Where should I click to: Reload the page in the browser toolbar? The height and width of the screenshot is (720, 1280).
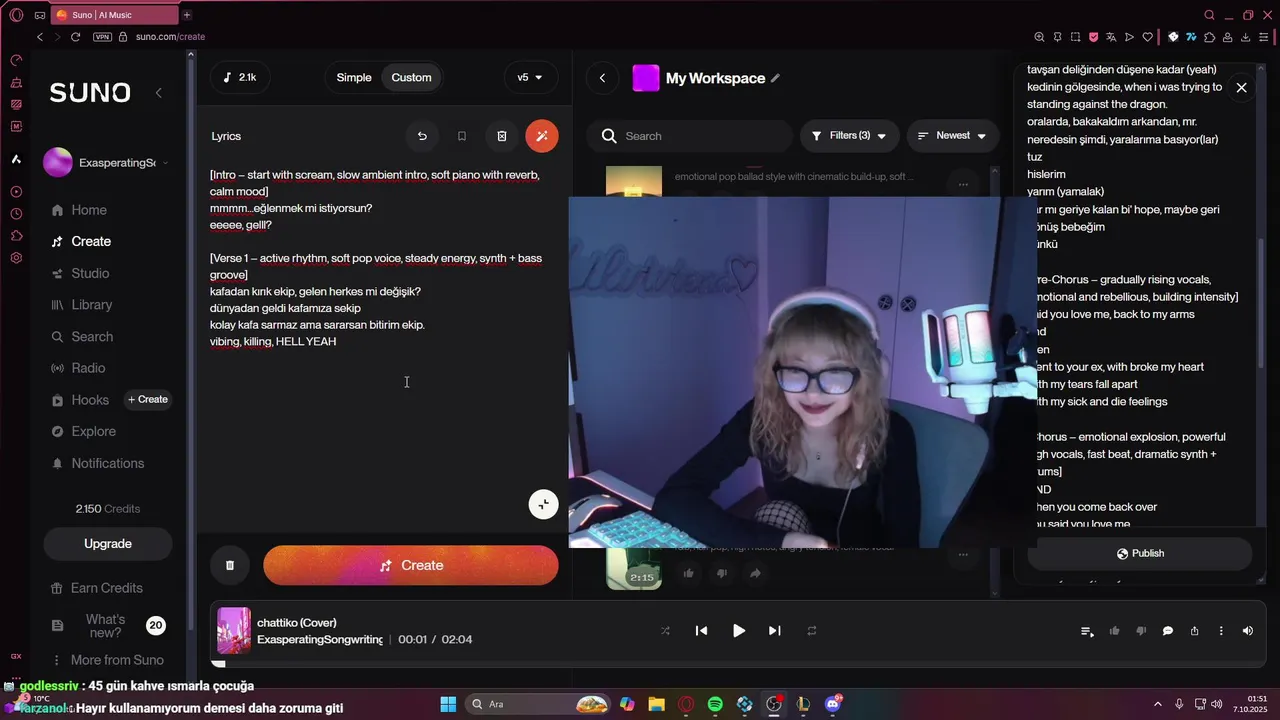[x=75, y=37]
